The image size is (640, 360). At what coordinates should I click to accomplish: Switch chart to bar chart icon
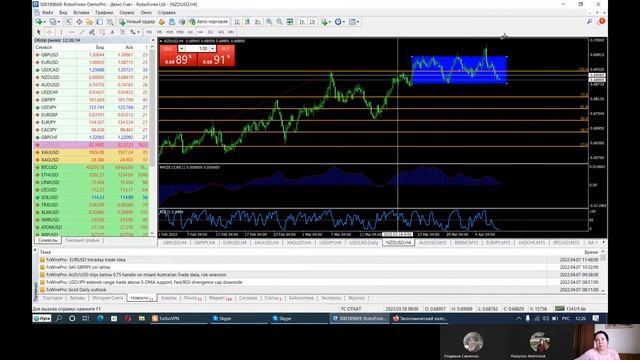pyautogui.click(x=237, y=22)
